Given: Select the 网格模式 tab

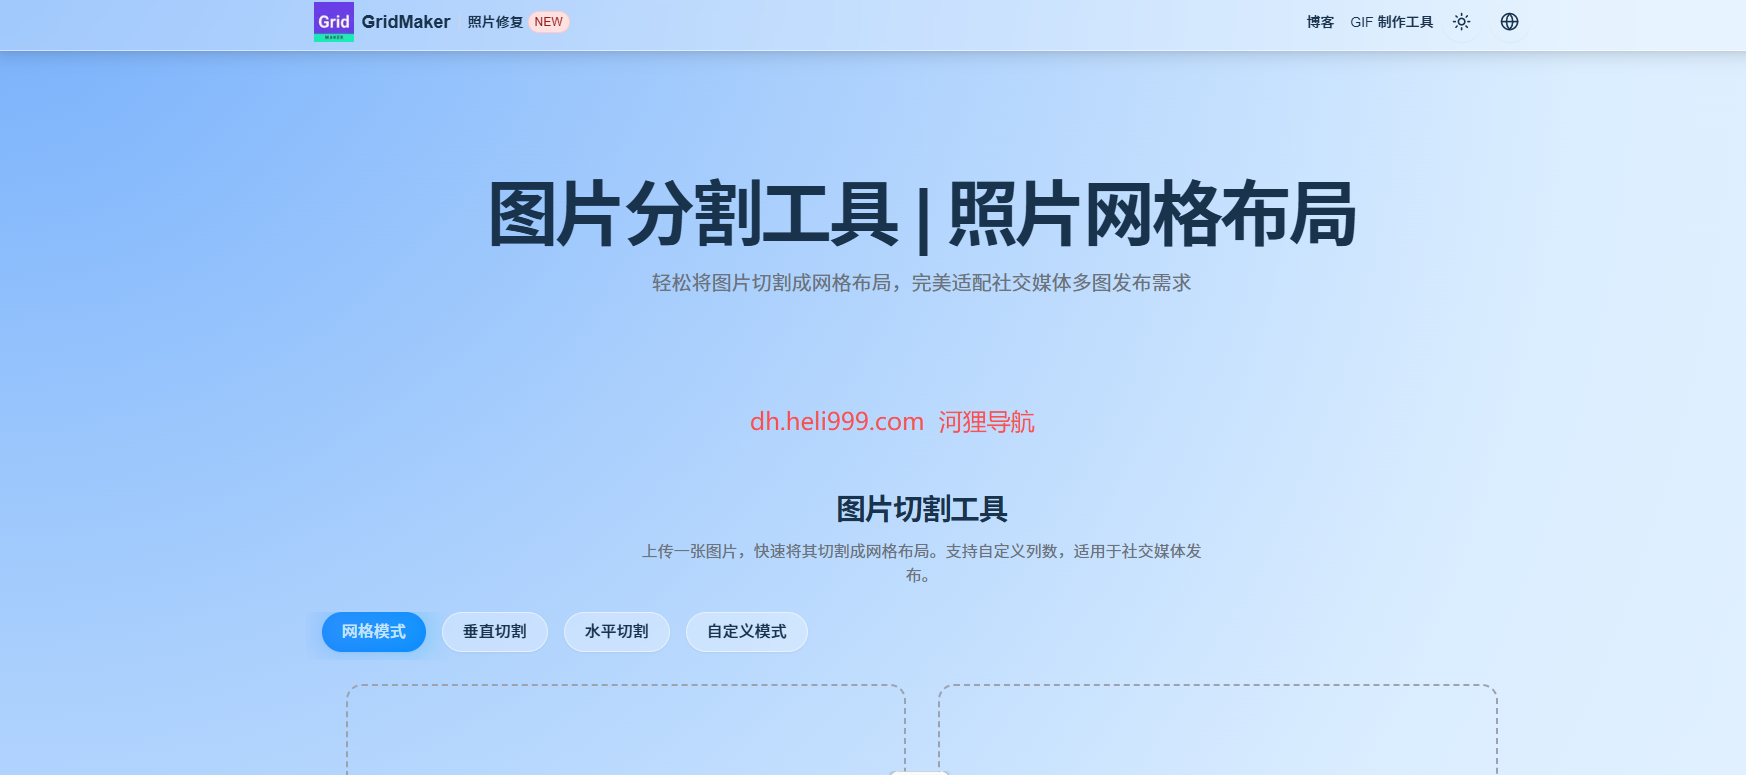Looking at the screenshot, I should (374, 632).
